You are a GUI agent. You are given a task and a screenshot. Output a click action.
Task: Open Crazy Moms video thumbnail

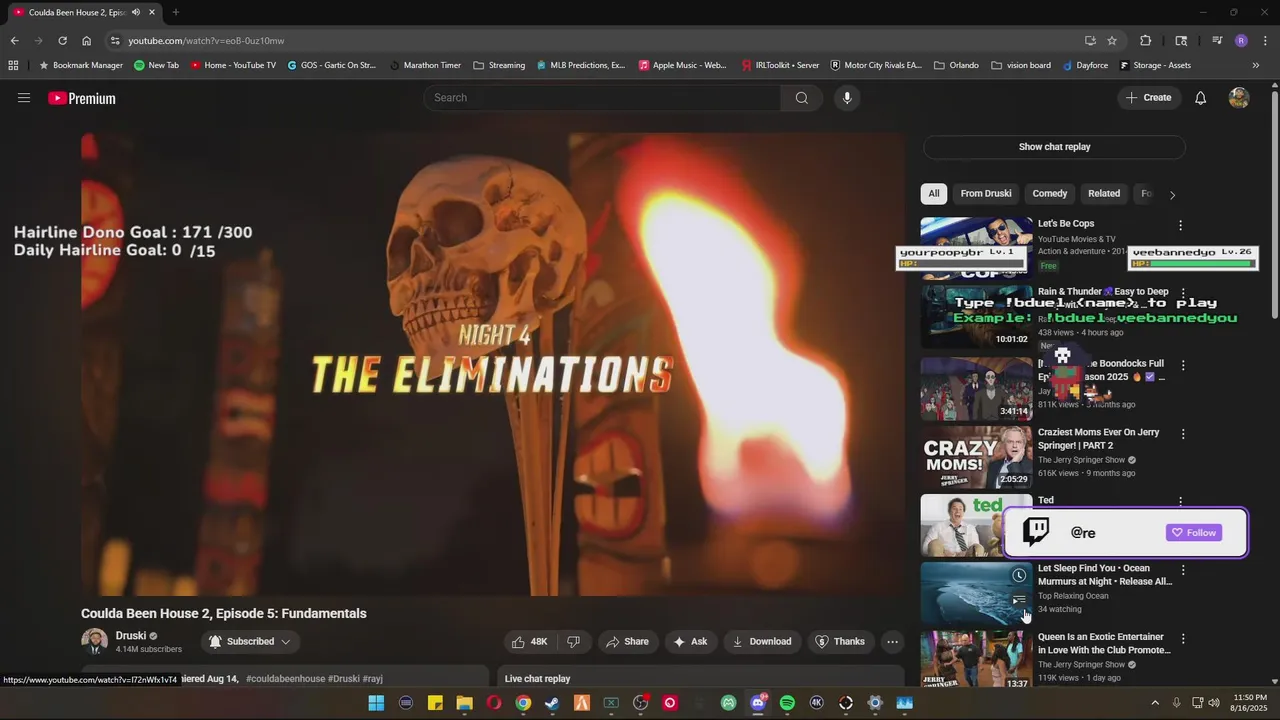pos(976,457)
